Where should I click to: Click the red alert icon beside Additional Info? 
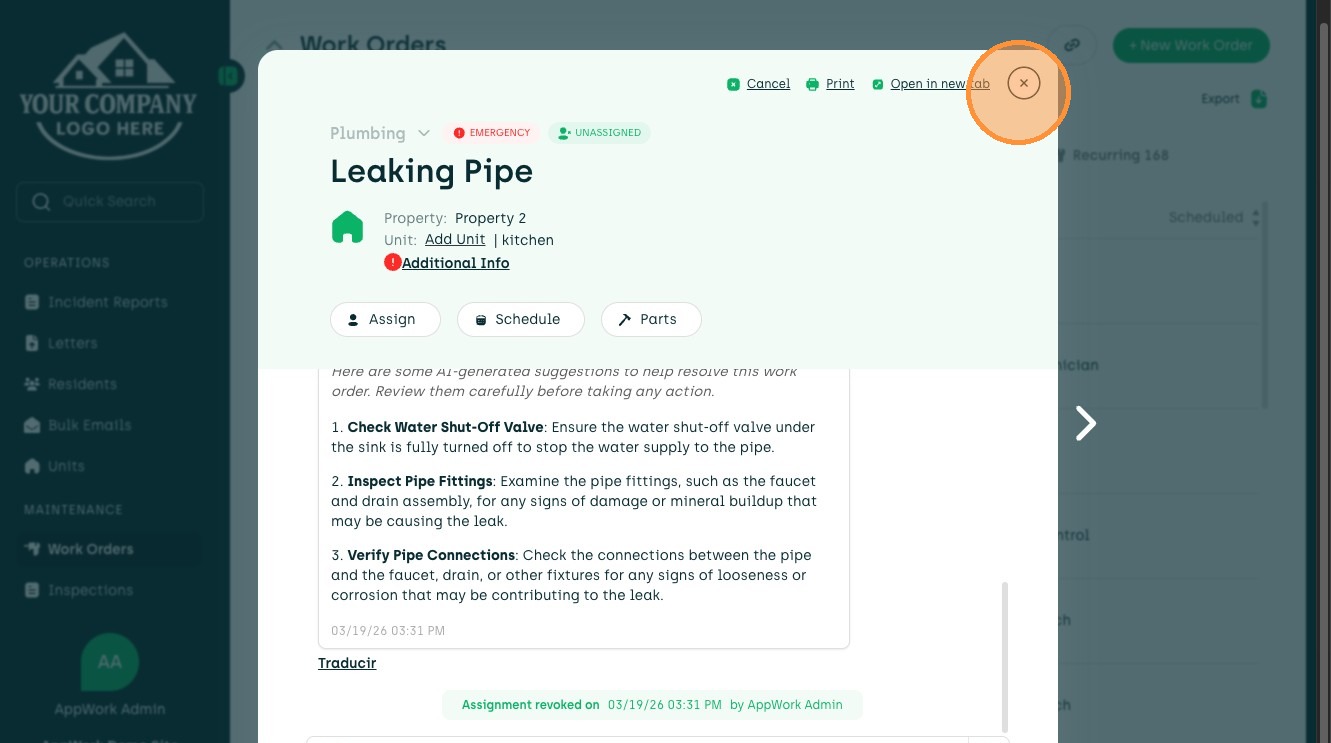tap(392, 262)
